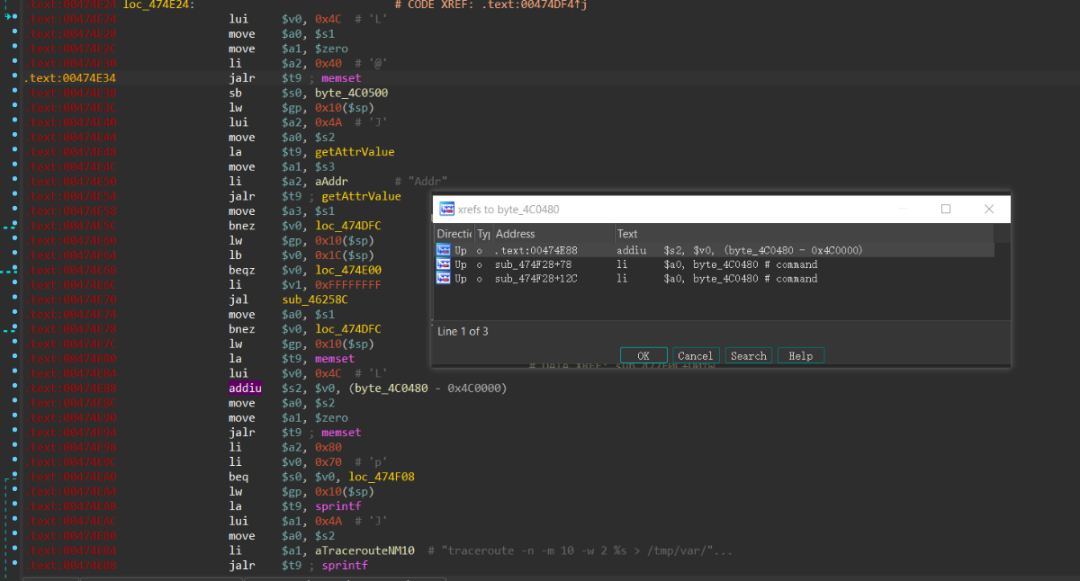This screenshot has width=1080, height=581.
Task: Click the xrefs dialog title icon
Action: point(447,209)
